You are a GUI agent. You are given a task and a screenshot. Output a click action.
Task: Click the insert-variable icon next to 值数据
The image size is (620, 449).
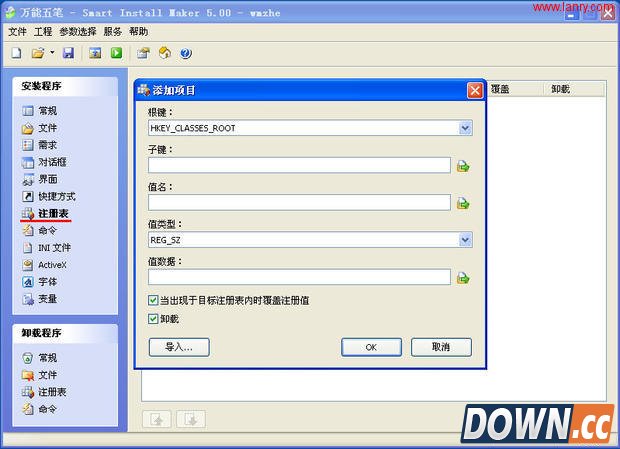click(463, 278)
